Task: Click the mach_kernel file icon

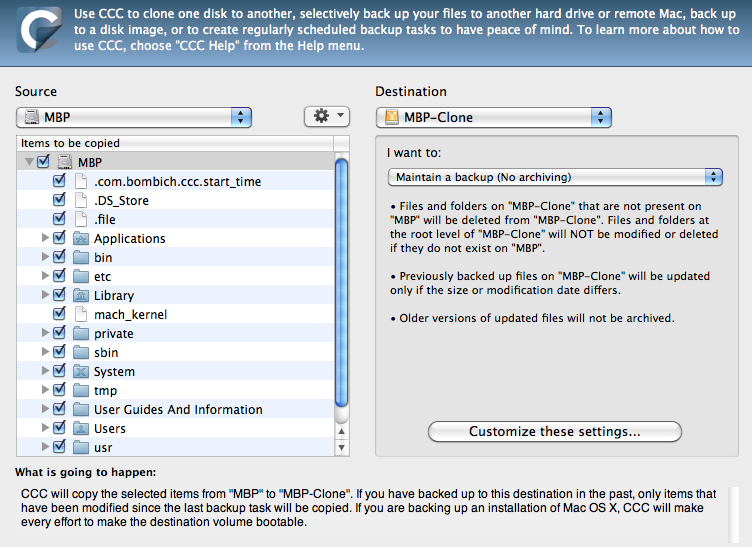Action: [x=81, y=314]
